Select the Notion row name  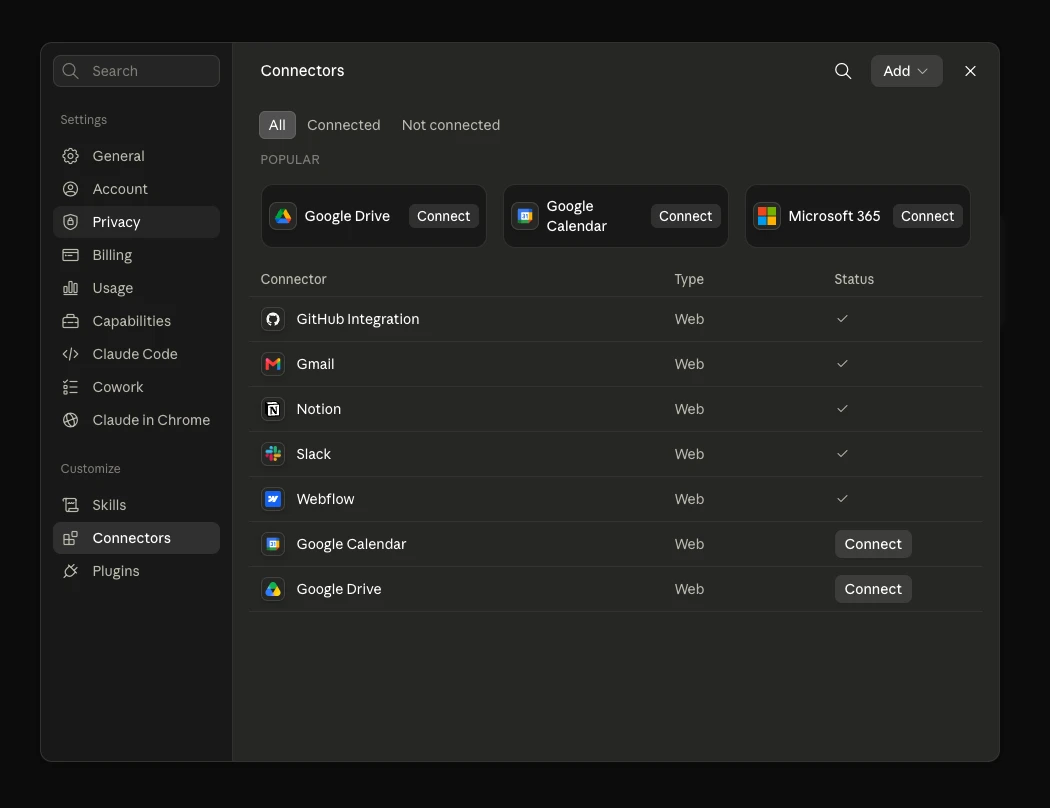click(x=319, y=409)
